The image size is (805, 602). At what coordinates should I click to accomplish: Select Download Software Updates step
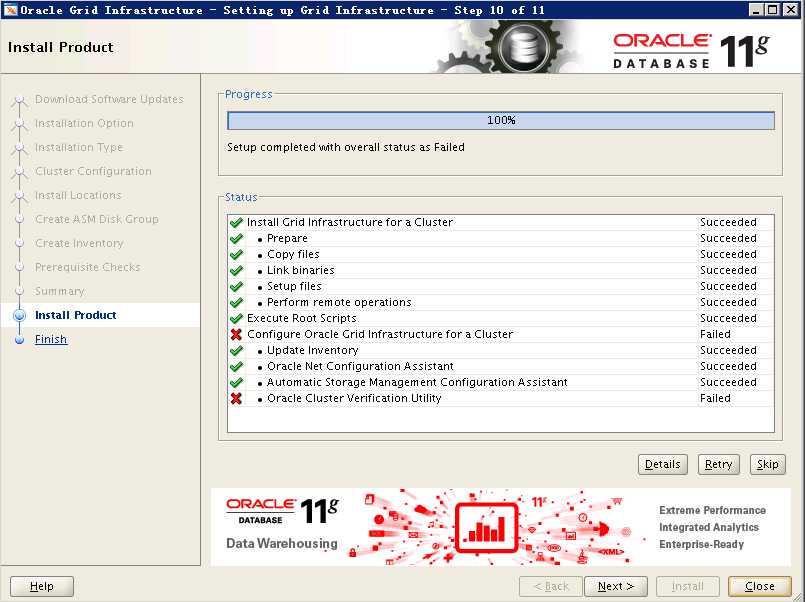109,99
